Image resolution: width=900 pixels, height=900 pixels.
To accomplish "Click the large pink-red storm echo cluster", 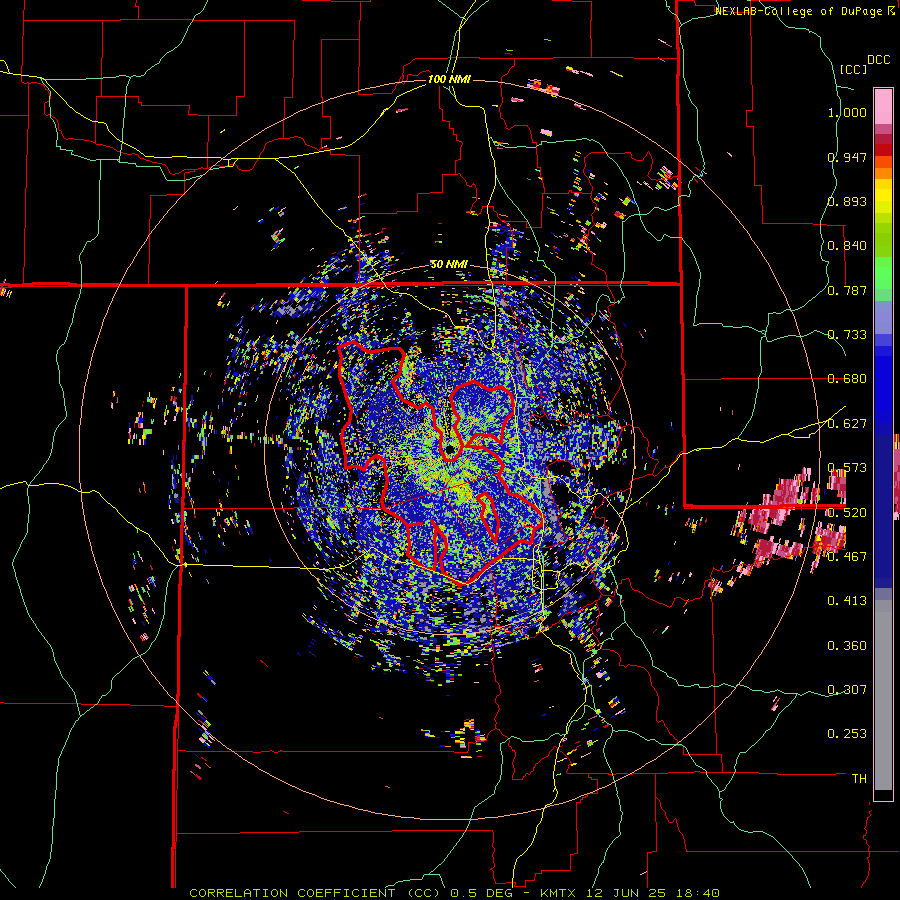I will tap(789, 522).
